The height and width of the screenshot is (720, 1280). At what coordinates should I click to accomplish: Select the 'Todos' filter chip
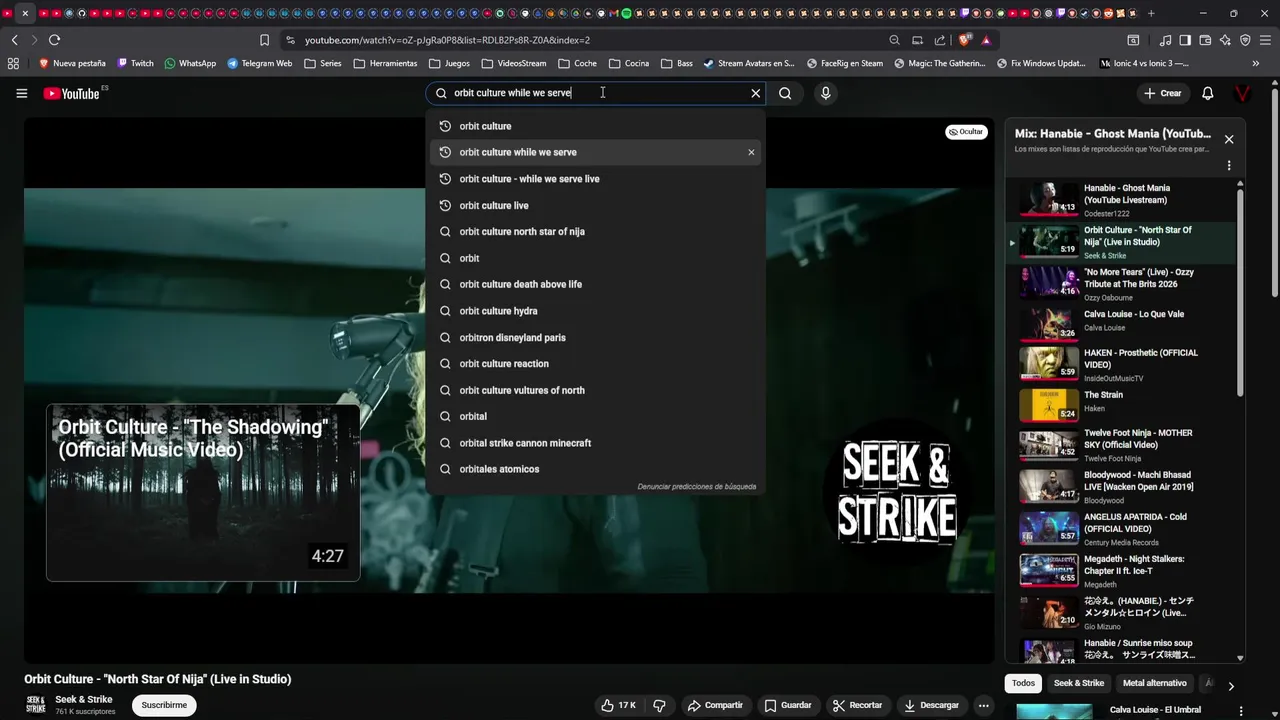click(x=1023, y=683)
